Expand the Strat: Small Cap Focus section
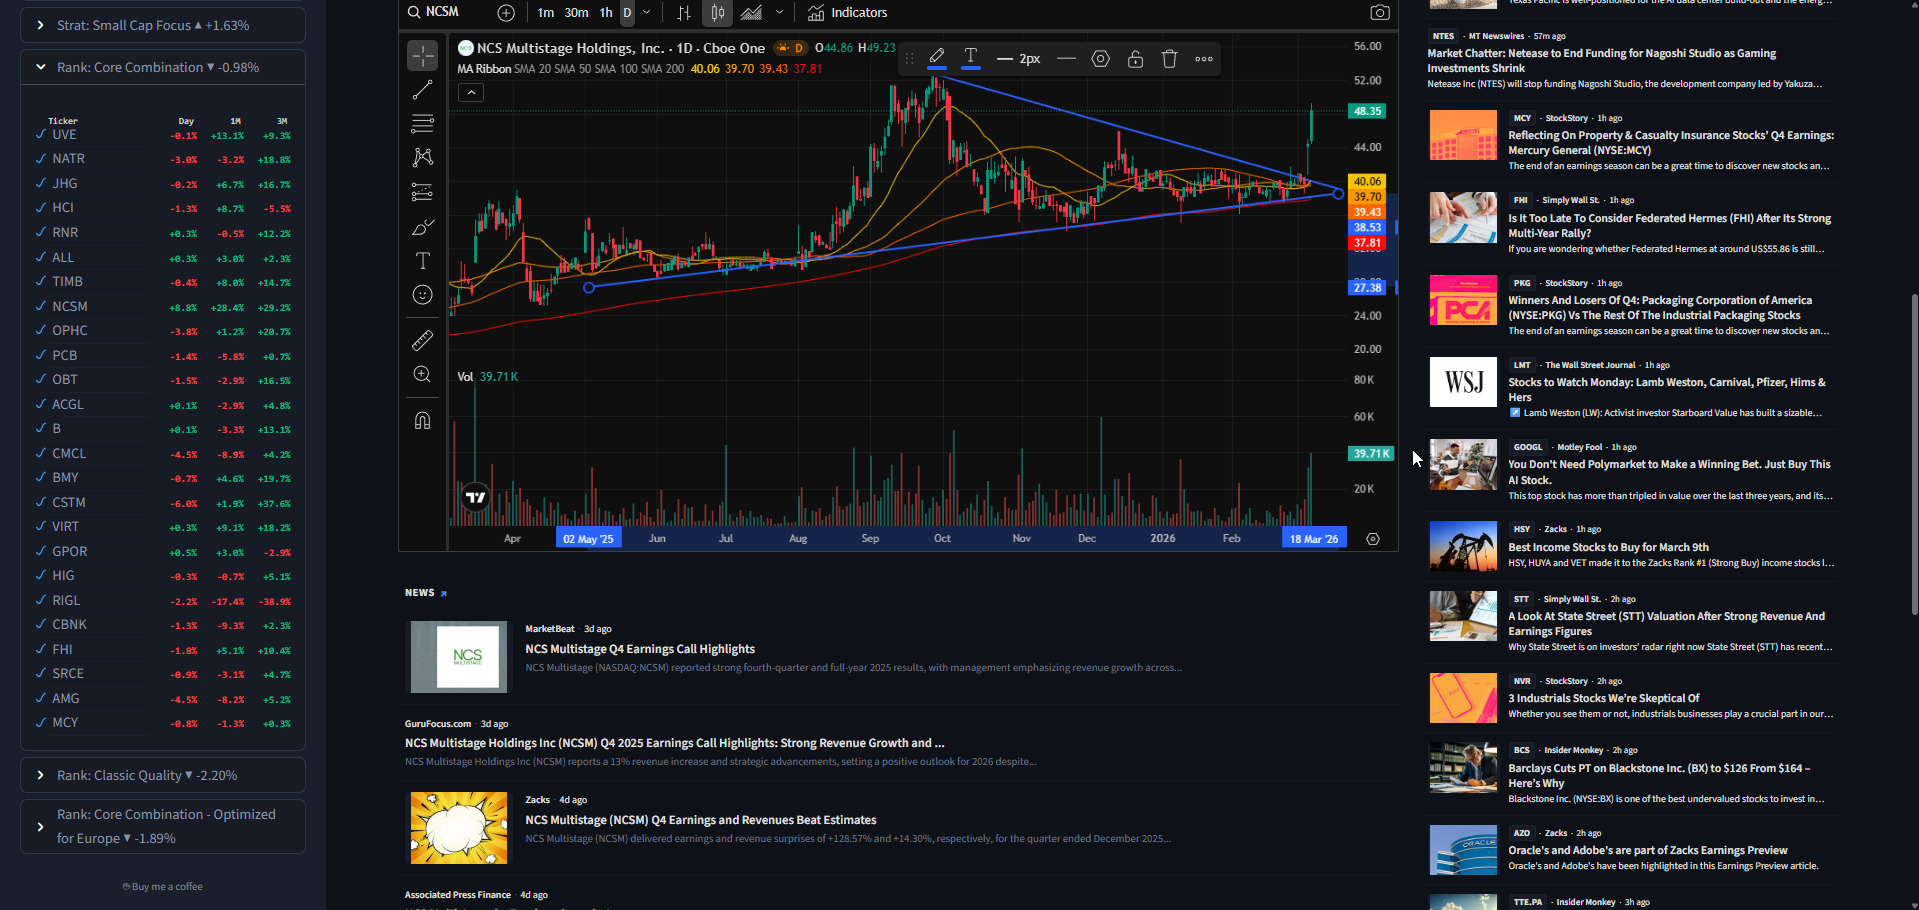 40,25
